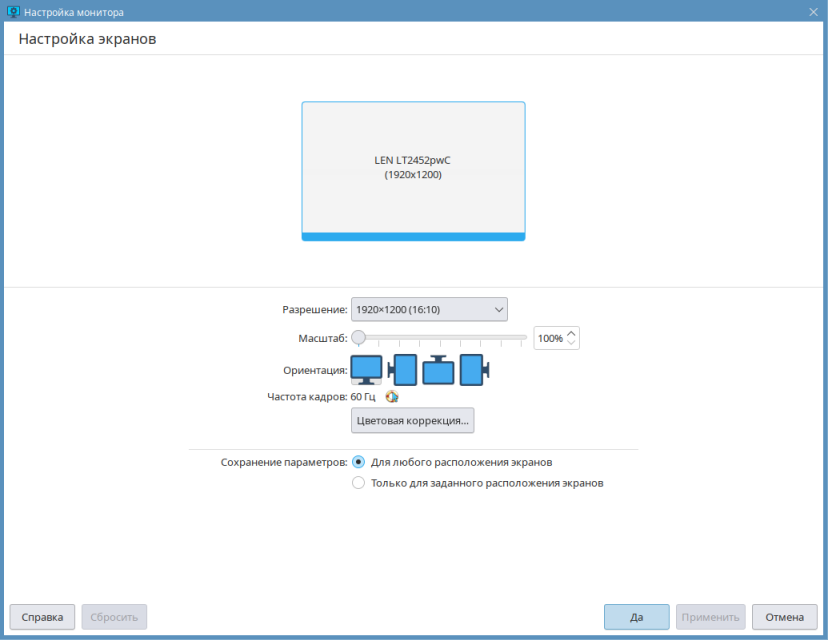Decrease scale with spinbox down arrow
The image size is (828, 640).
571,343
